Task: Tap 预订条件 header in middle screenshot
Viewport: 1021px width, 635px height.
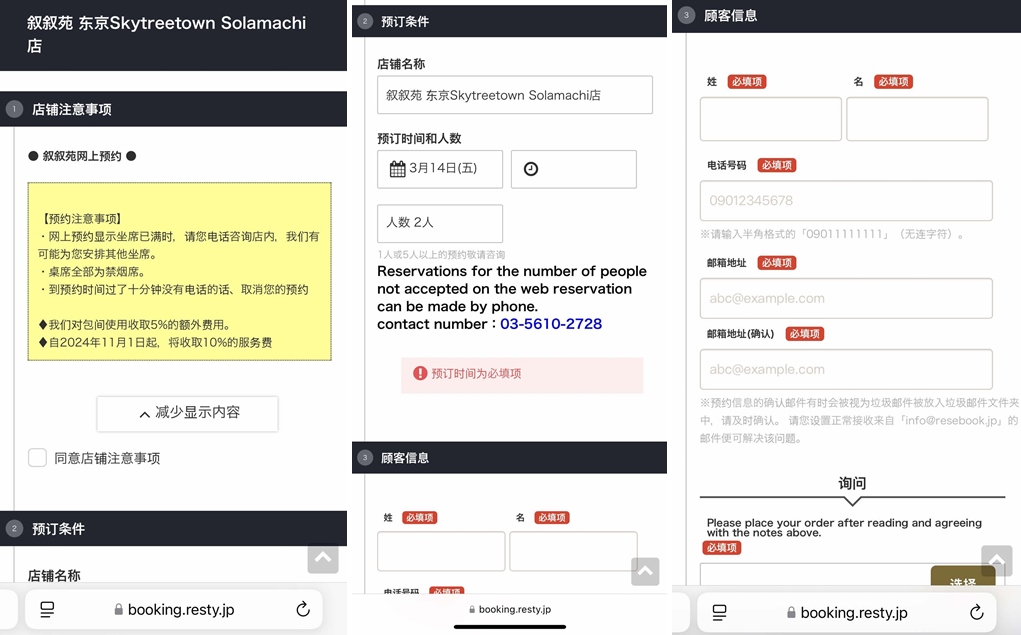Action: (x=509, y=21)
